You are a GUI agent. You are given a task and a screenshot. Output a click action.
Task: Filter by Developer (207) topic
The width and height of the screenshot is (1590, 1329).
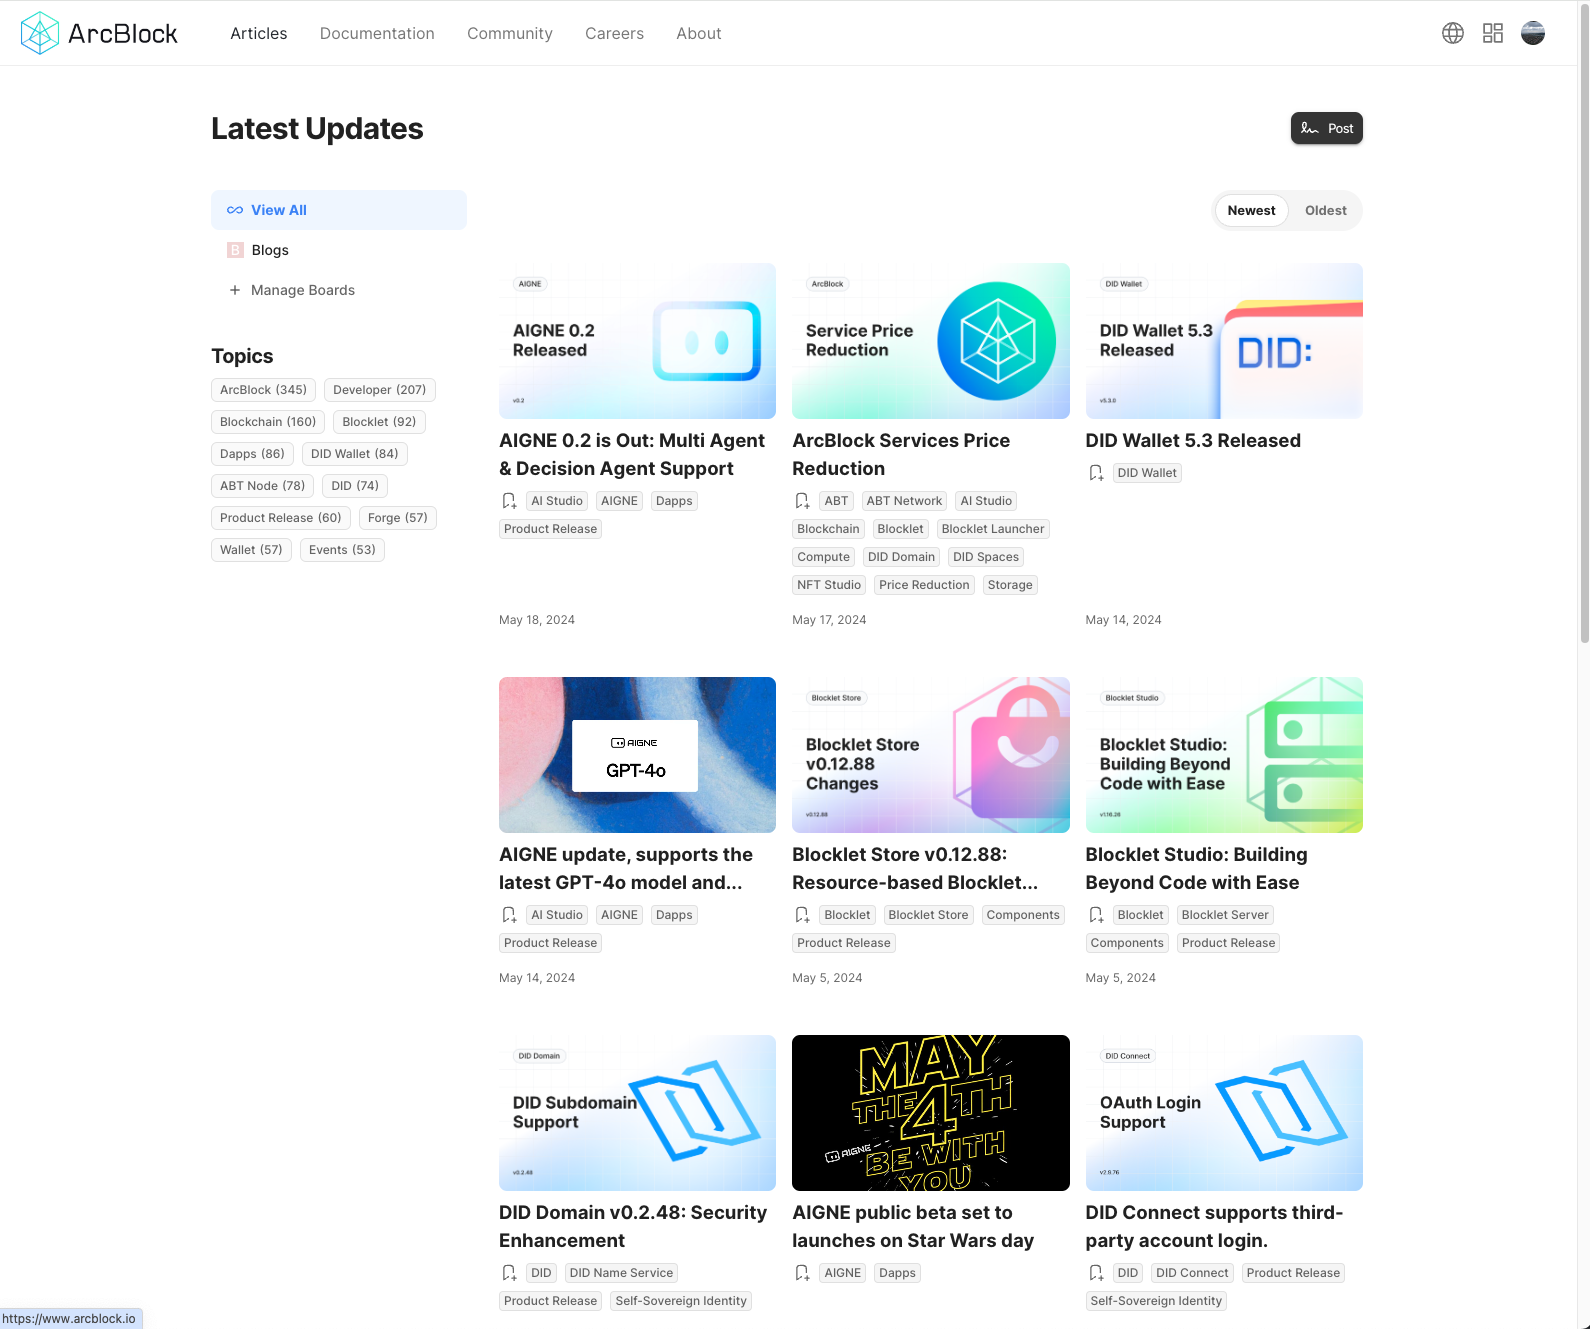click(x=379, y=390)
